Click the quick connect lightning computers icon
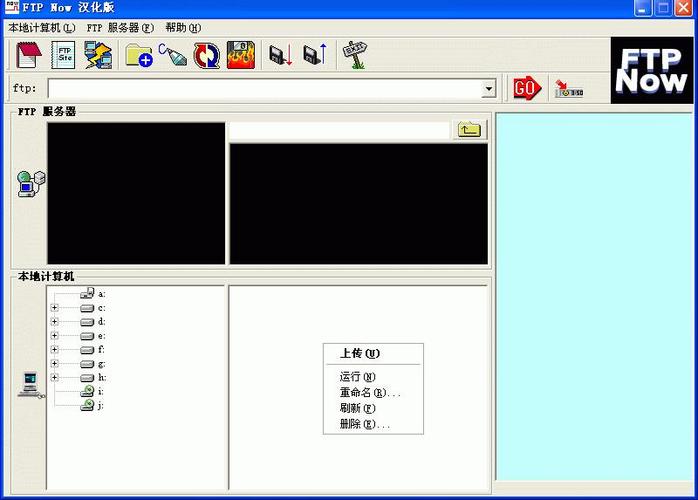 (x=97, y=55)
